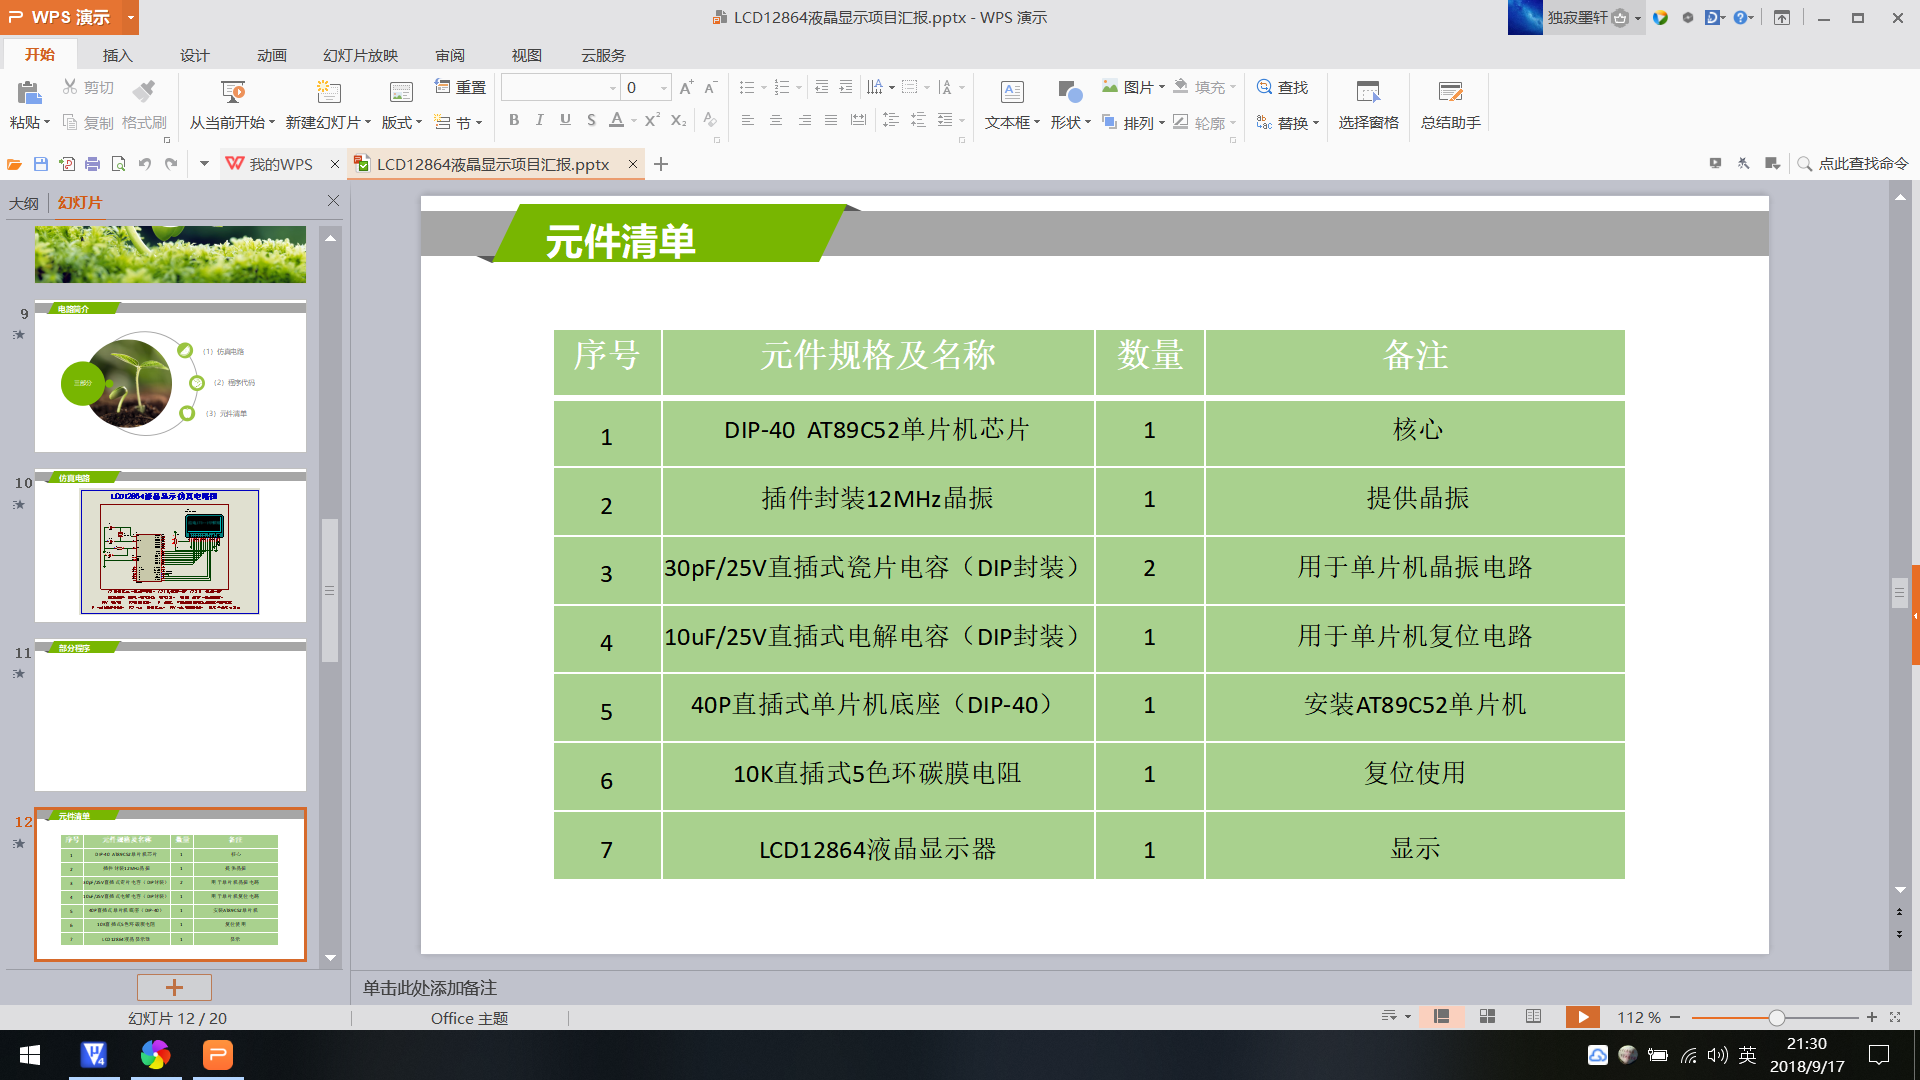Viewport: 1920px width, 1080px height.
Task: Click the Find (查找) button
Action: (1282, 88)
